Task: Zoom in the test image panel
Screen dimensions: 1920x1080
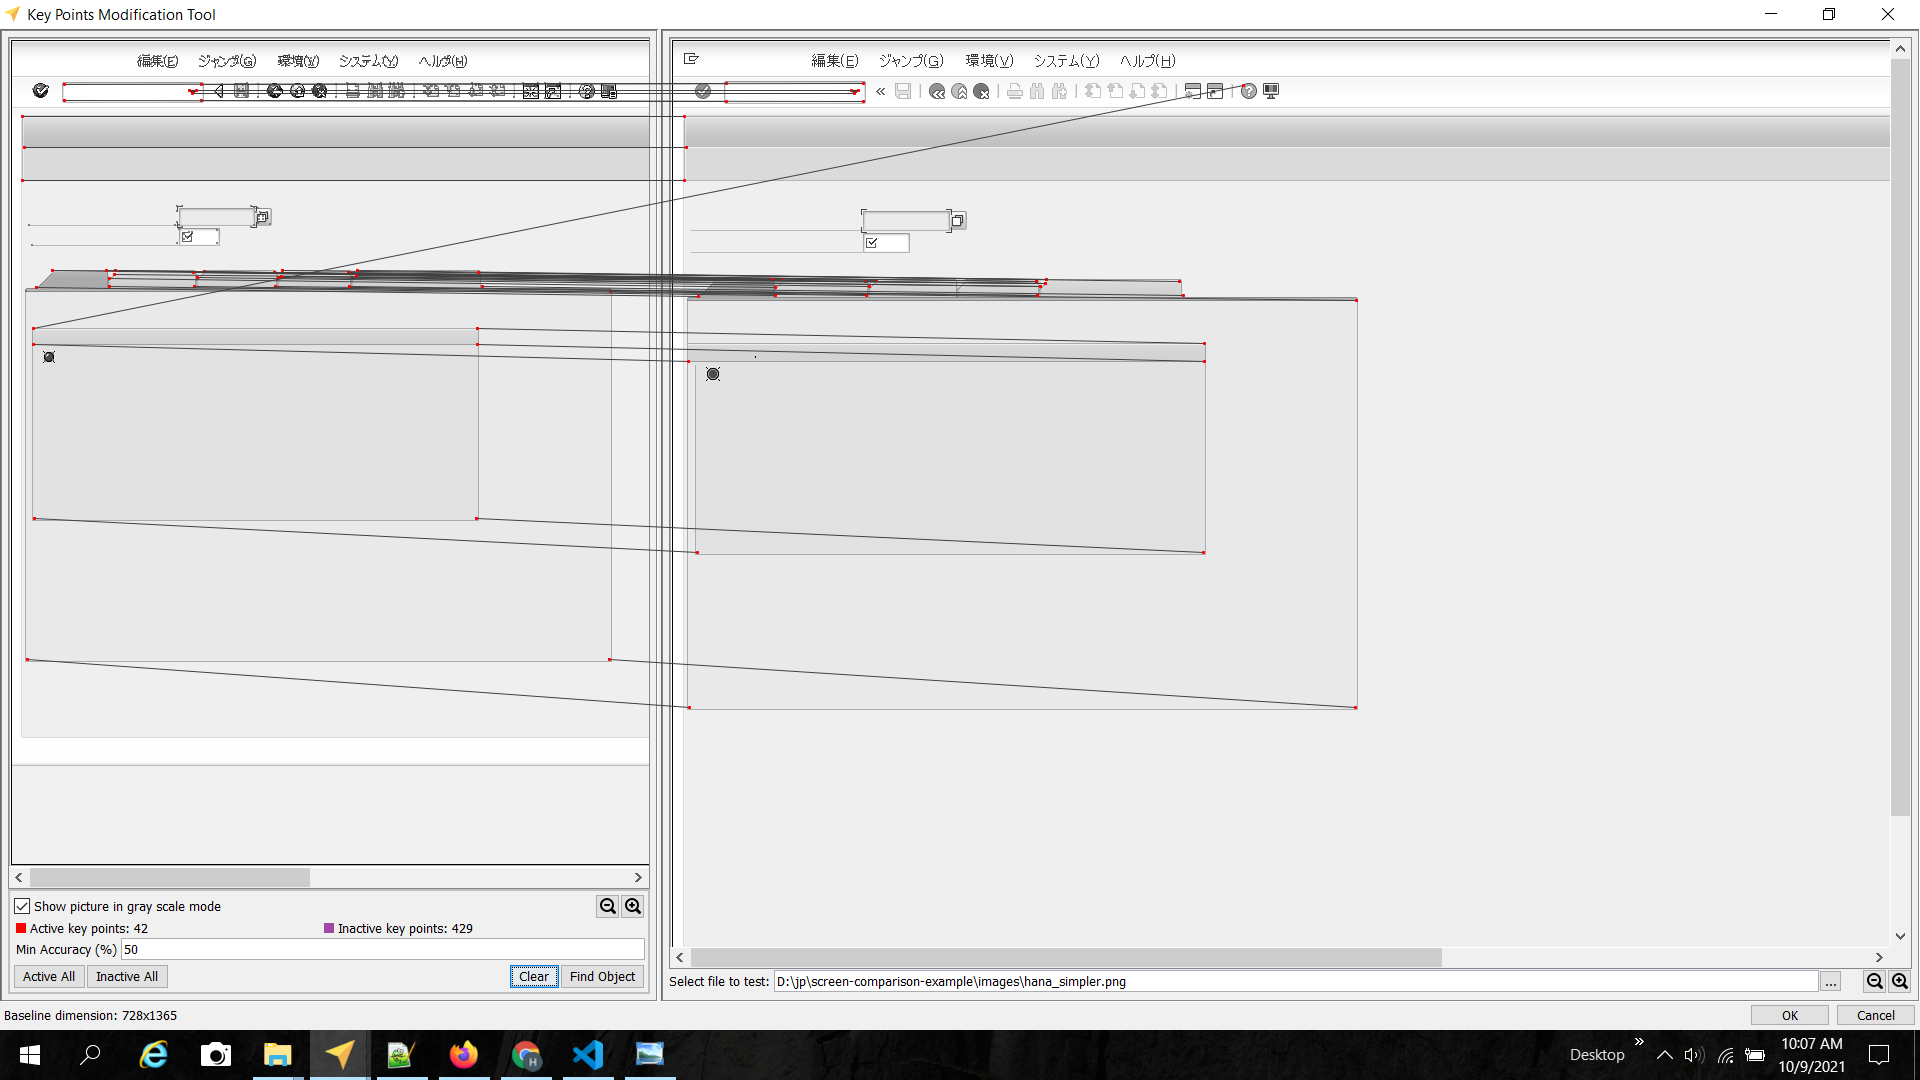Action: click(1900, 982)
